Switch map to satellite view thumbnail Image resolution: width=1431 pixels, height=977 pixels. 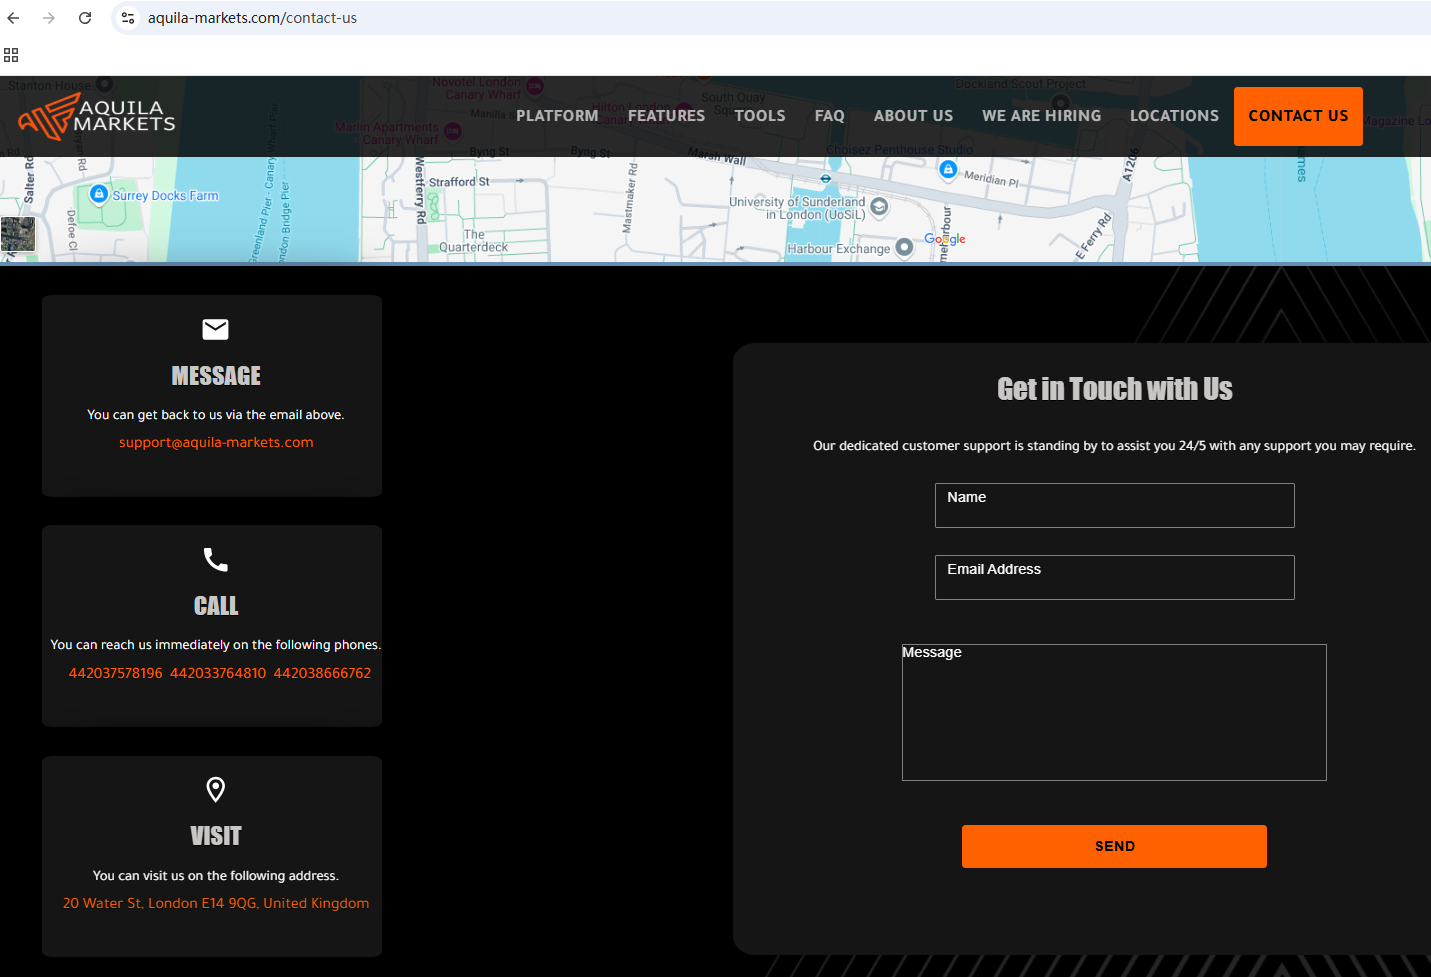pyautogui.click(x=18, y=234)
